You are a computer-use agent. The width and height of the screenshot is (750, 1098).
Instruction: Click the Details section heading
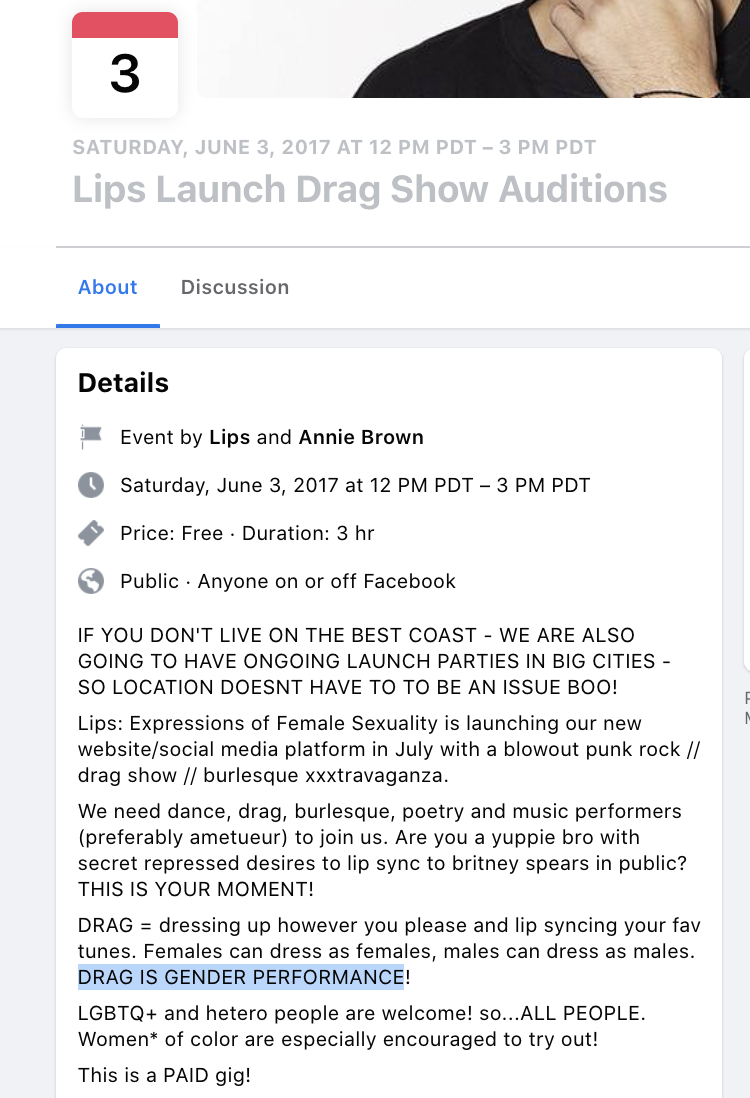tap(123, 383)
